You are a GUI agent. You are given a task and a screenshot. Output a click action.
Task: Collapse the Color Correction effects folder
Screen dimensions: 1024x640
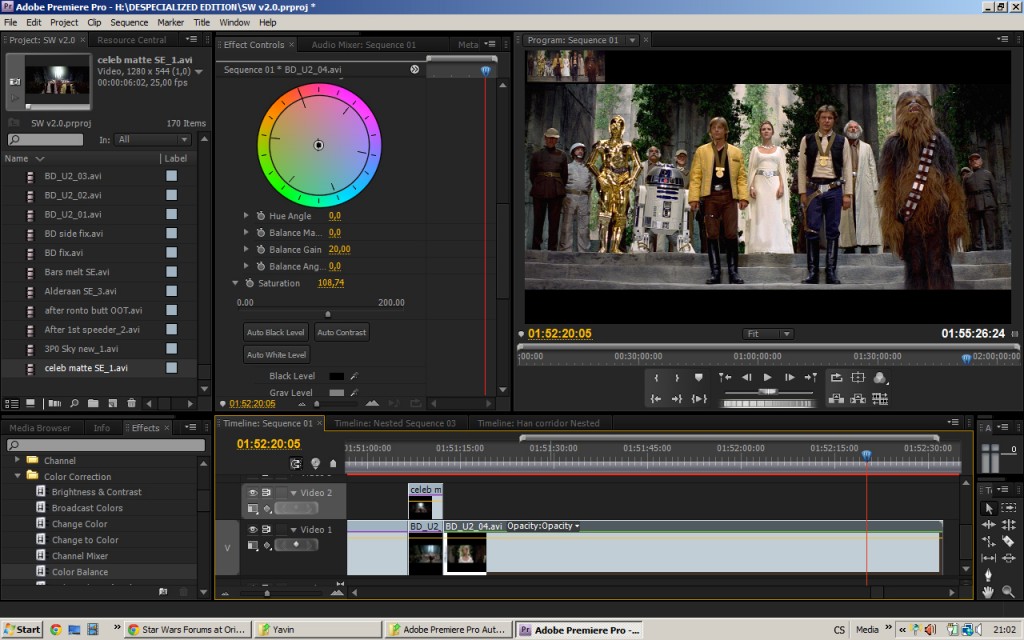coord(18,476)
